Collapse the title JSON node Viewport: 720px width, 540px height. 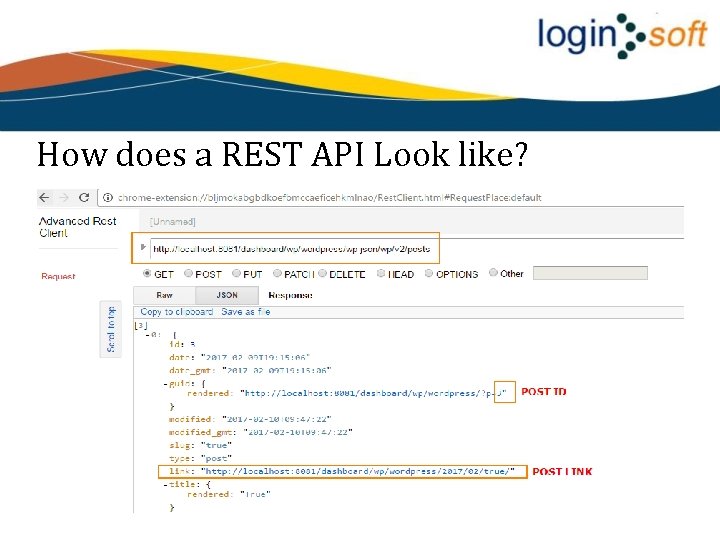tap(165, 484)
